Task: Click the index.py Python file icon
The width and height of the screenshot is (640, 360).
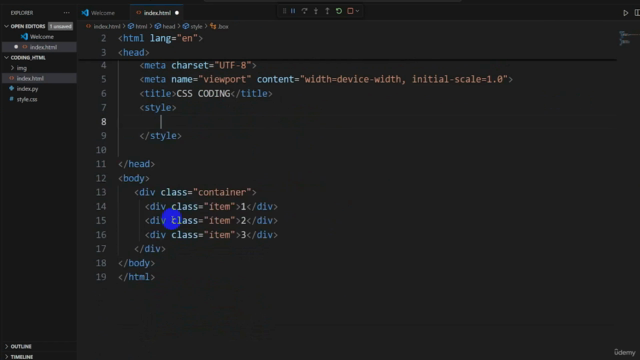Action: tap(11, 89)
